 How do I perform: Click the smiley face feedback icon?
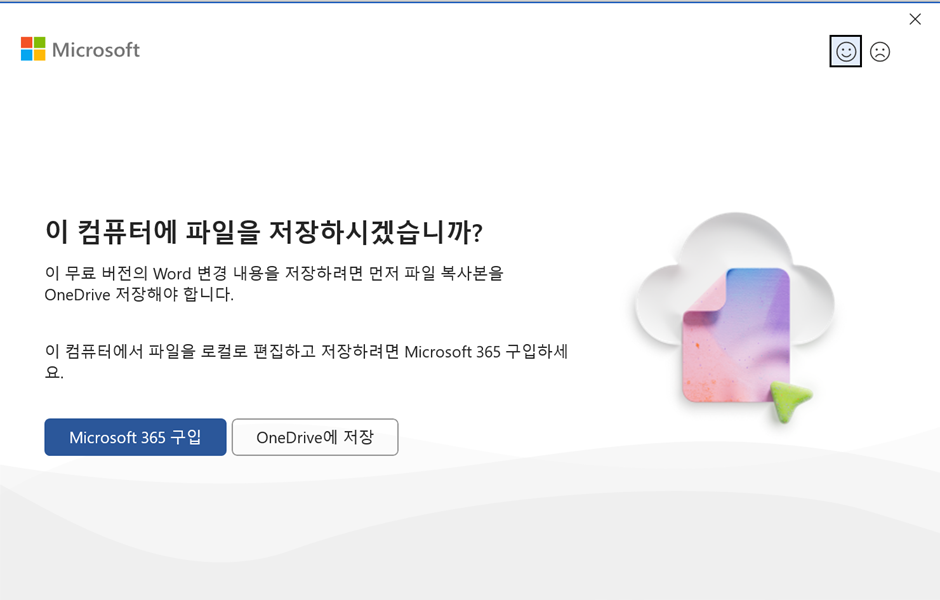click(x=845, y=52)
